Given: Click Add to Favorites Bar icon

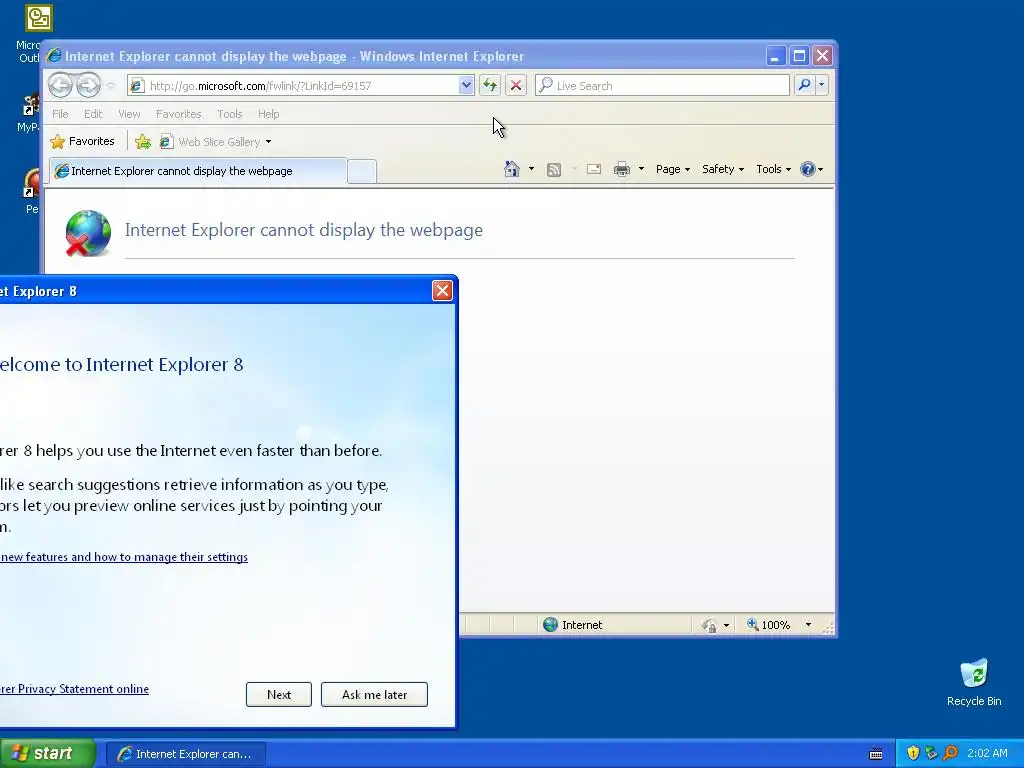Looking at the screenshot, I should click(143, 142).
